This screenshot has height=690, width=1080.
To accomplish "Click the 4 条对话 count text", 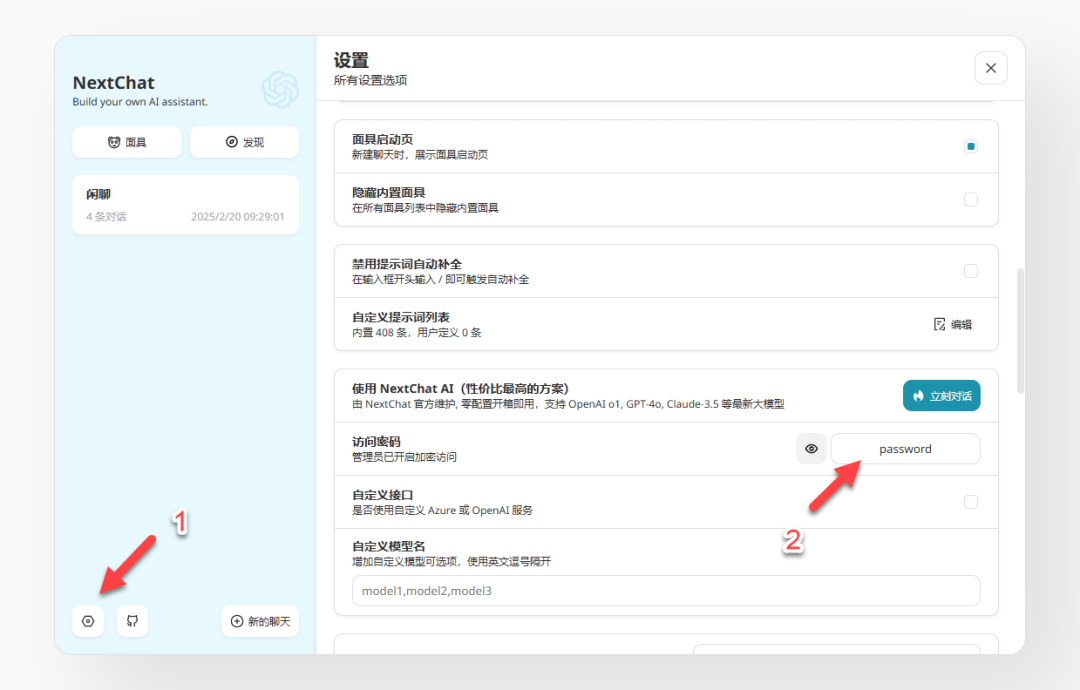I will [x=106, y=216].
